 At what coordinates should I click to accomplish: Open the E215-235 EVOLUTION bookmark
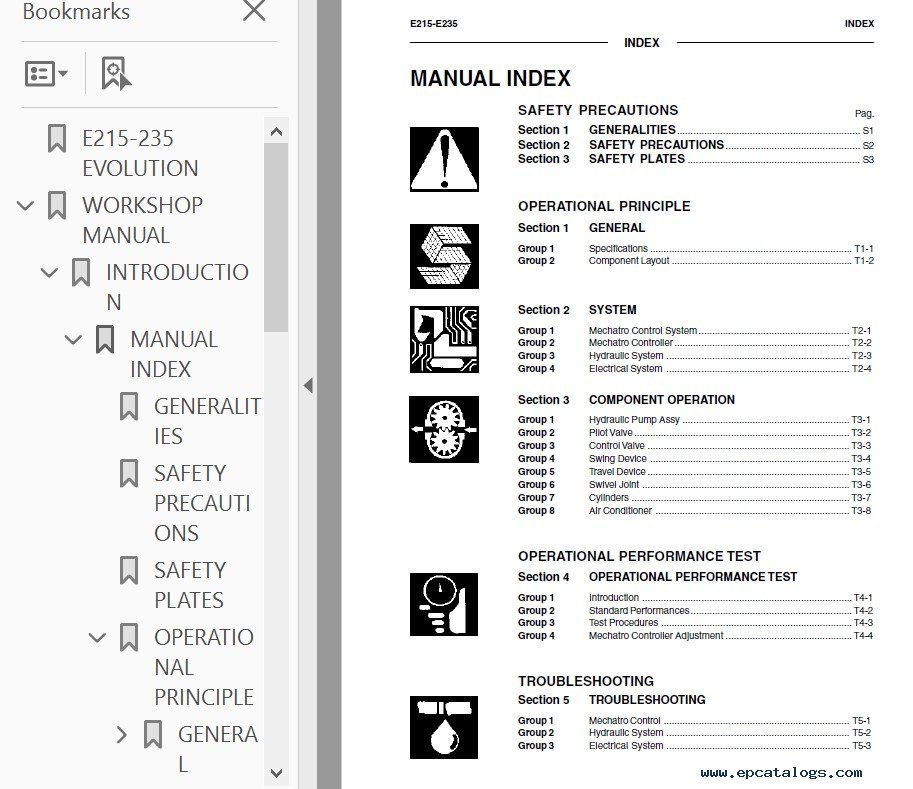140,153
